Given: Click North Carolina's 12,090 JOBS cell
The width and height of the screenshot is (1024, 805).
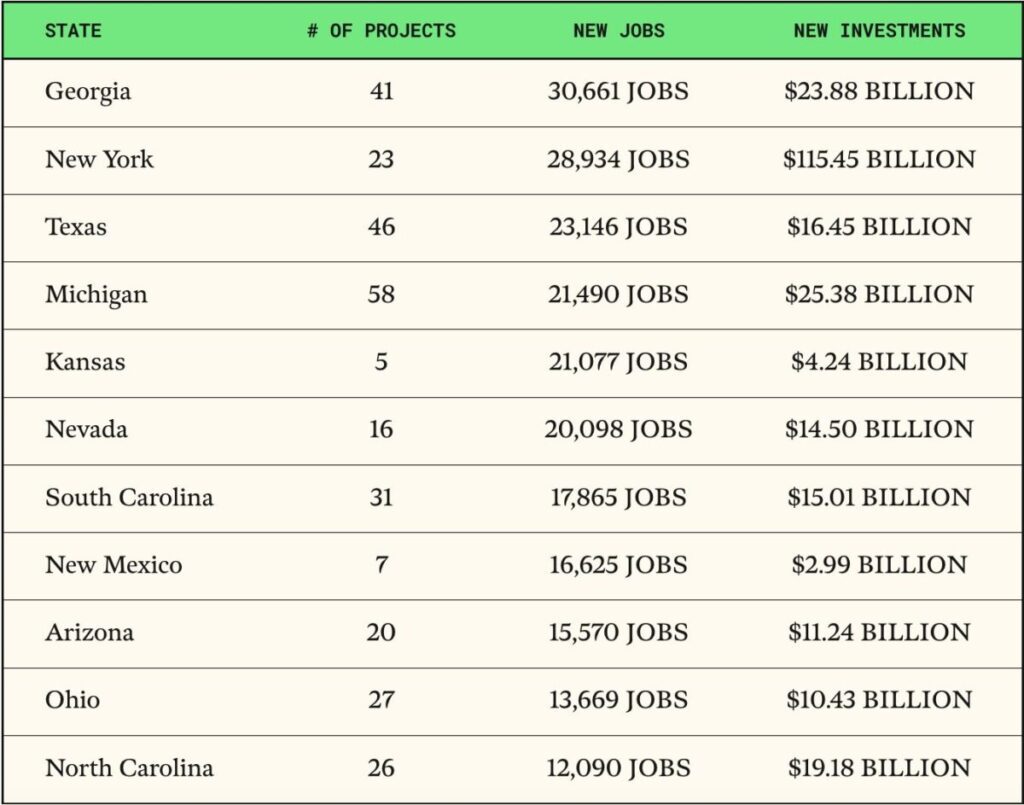Looking at the screenshot, I should (x=618, y=768).
